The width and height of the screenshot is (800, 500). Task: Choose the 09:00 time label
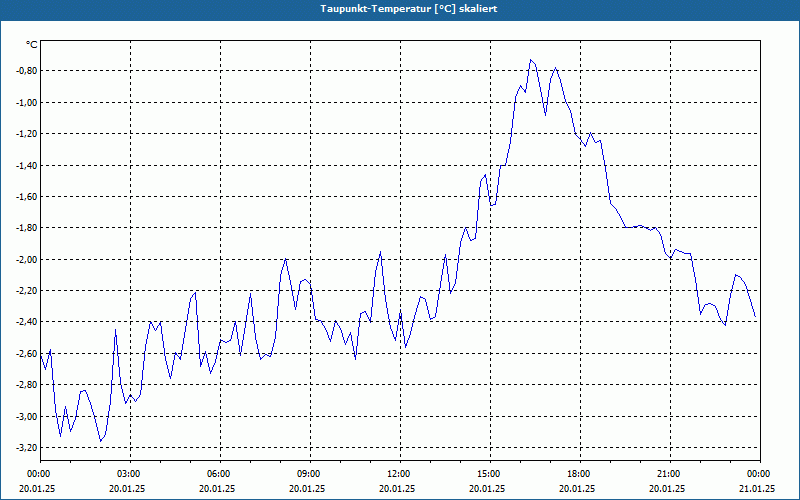(307, 474)
